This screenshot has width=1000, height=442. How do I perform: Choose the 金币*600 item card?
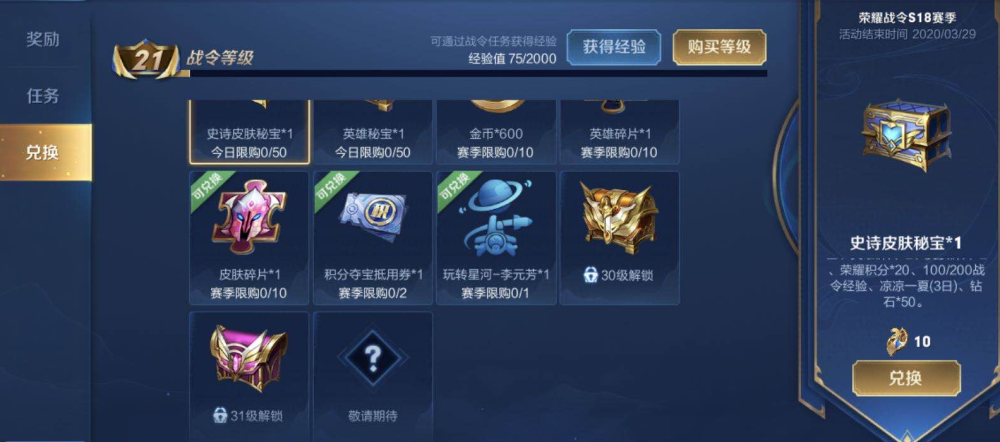point(496,131)
